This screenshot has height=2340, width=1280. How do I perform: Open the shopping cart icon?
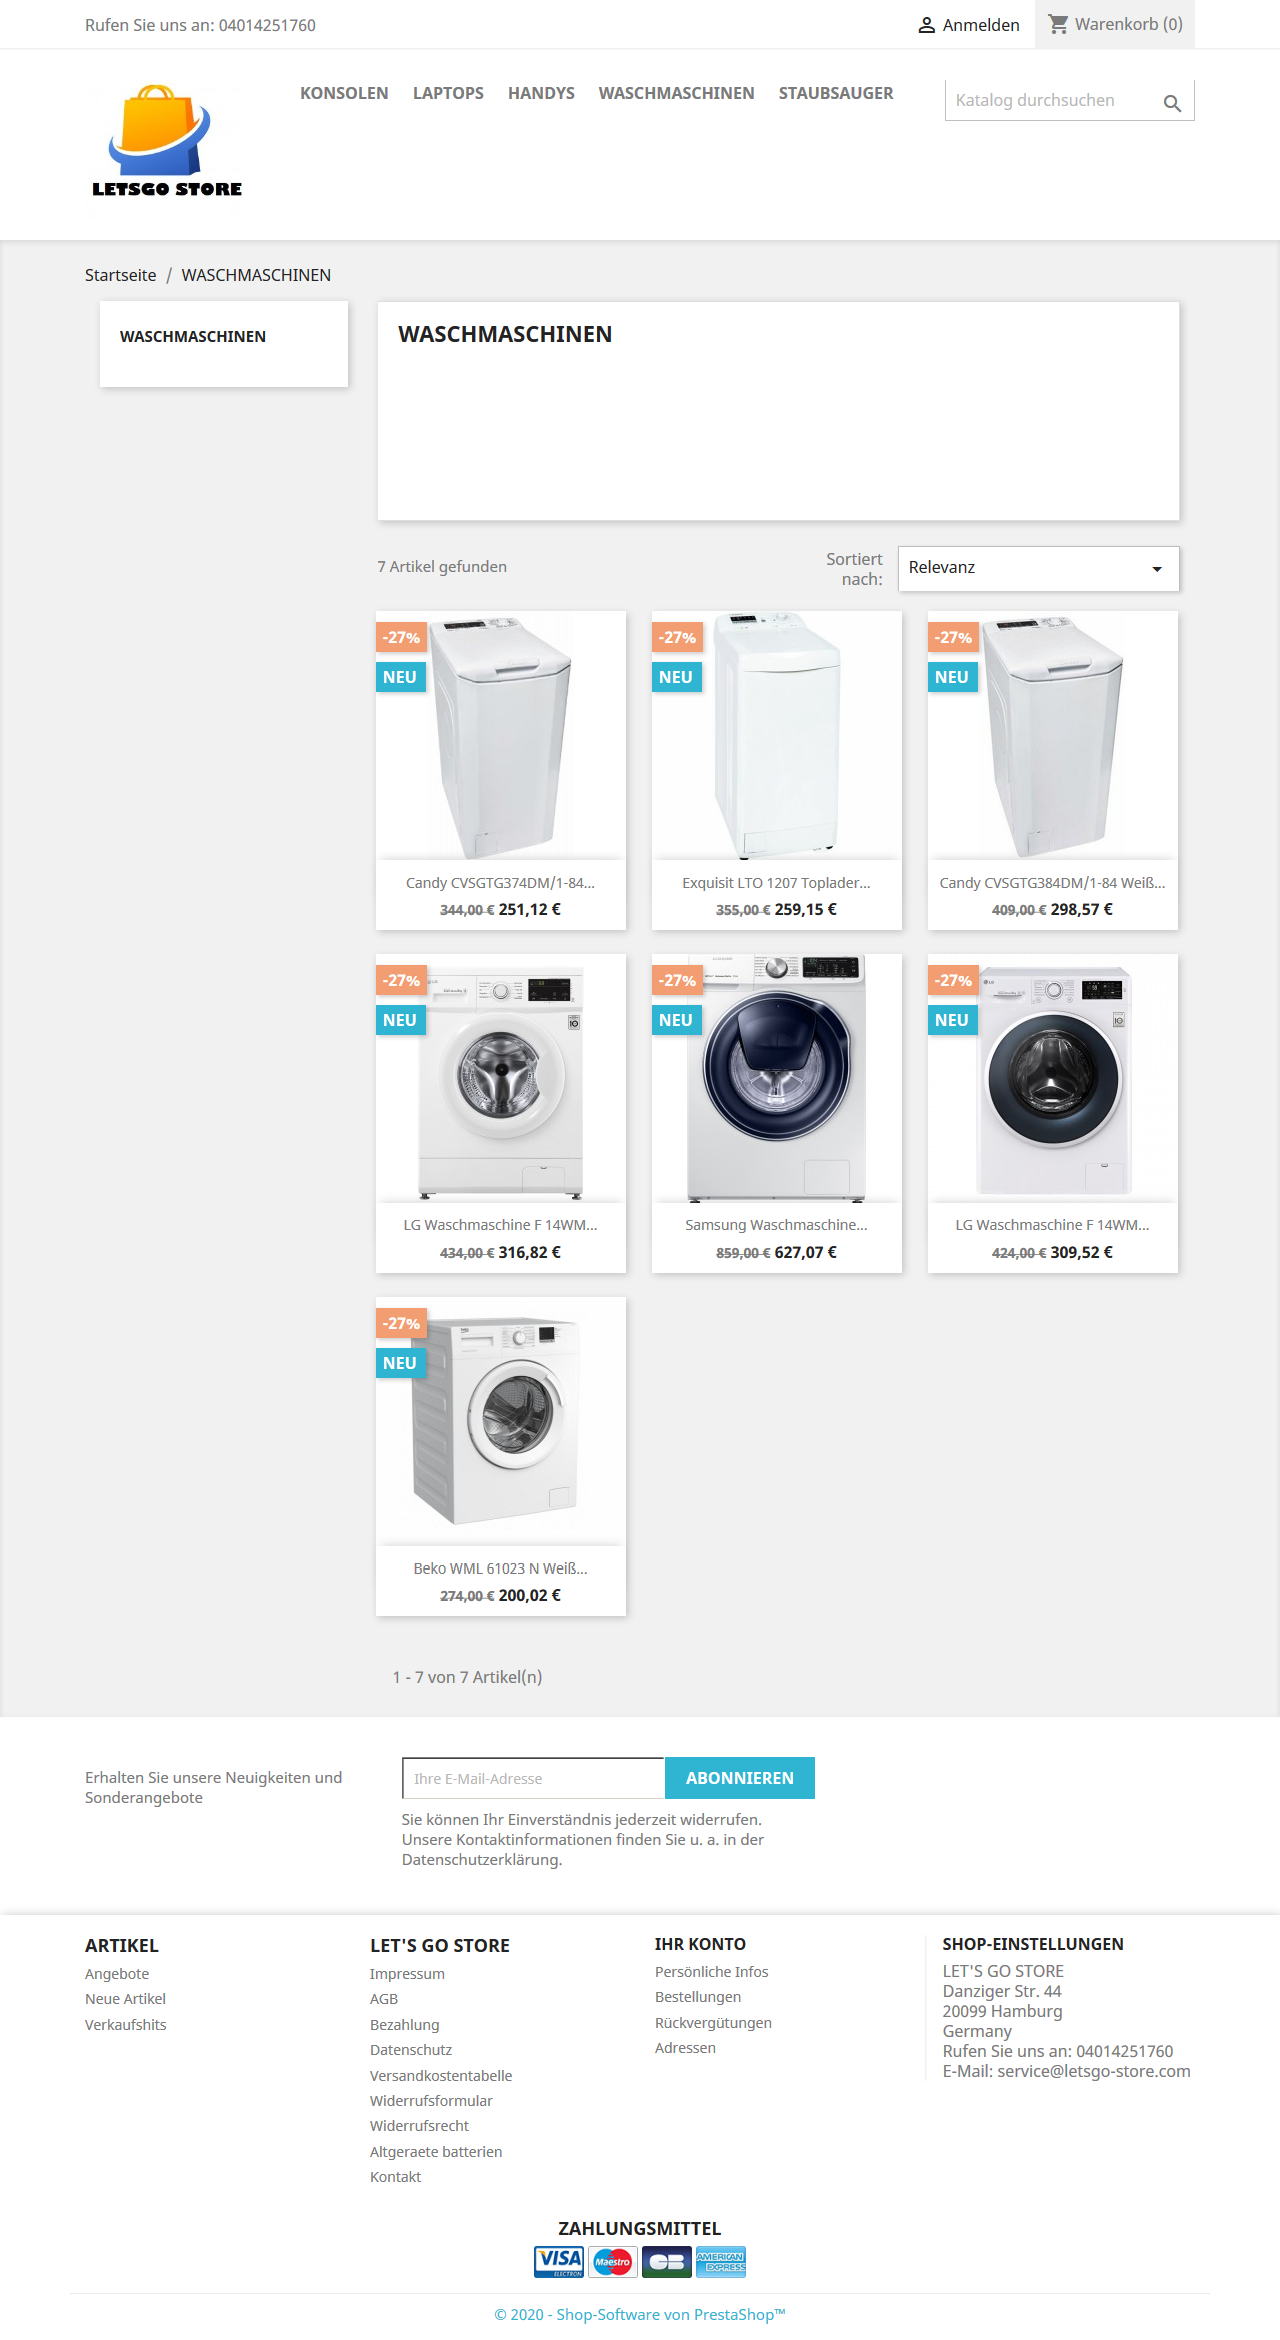[x=1058, y=24]
